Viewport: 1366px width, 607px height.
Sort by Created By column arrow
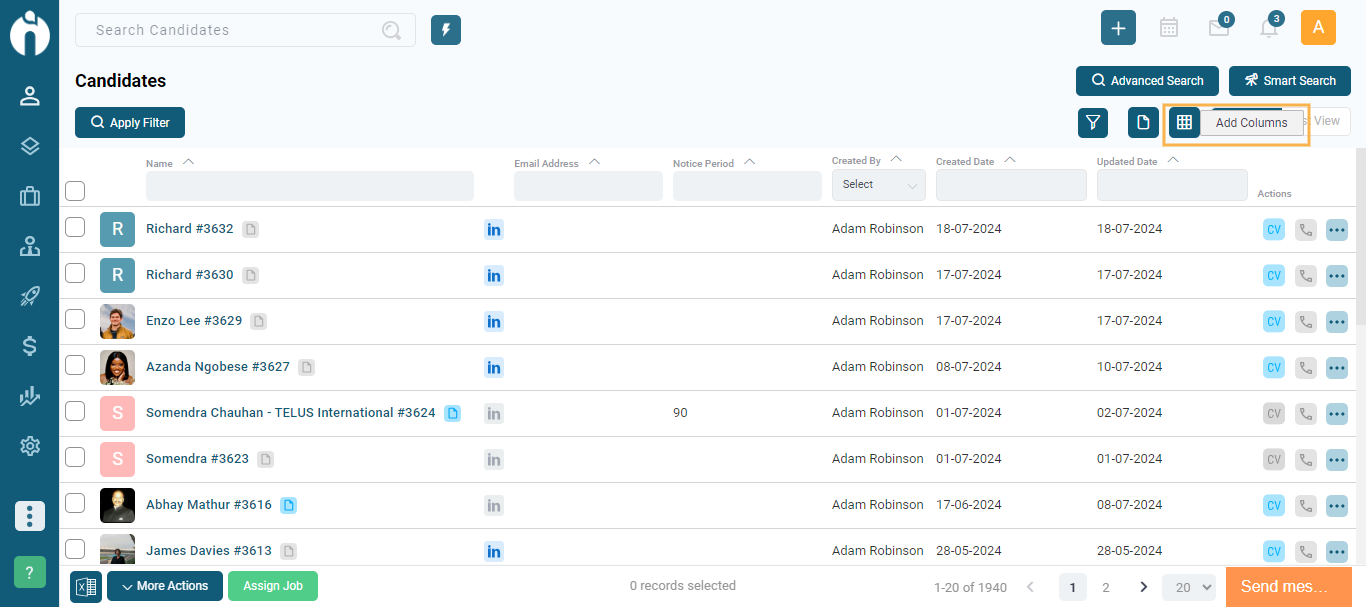pos(896,160)
